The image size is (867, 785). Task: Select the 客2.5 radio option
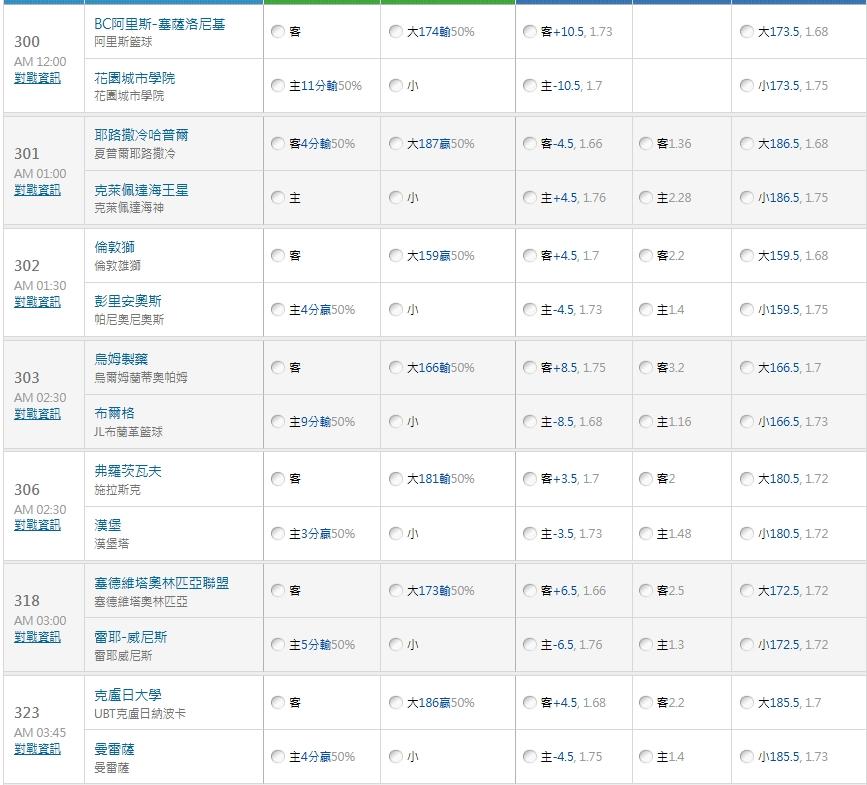tap(646, 591)
